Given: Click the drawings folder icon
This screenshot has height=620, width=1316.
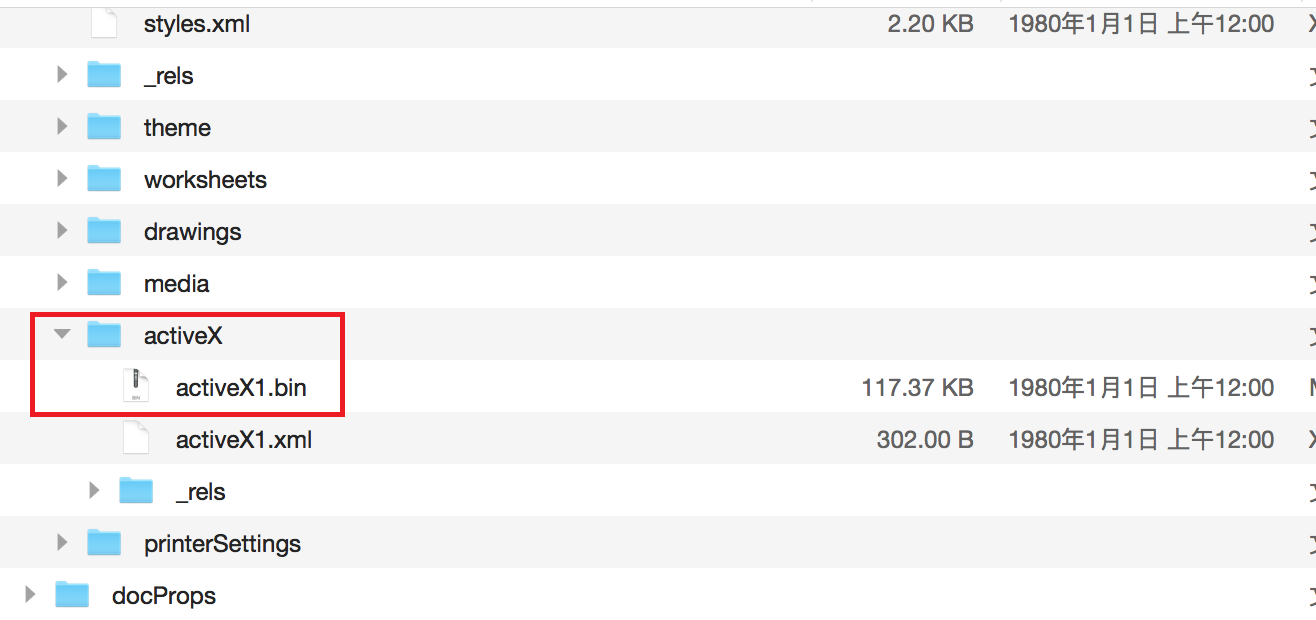Looking at the screenshot, I should pyautogui.click(x=104, y=231).
